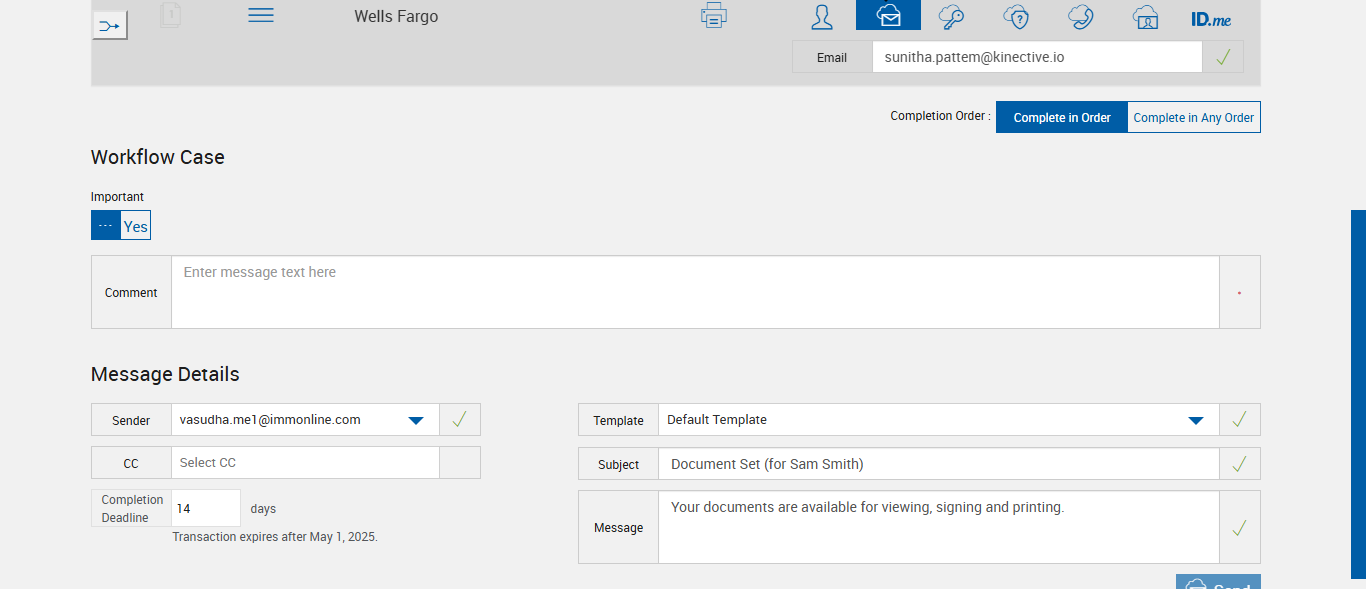Screen dimensions: 1366x589
Task: Click the ID.me option
Action: [1211, 18]
